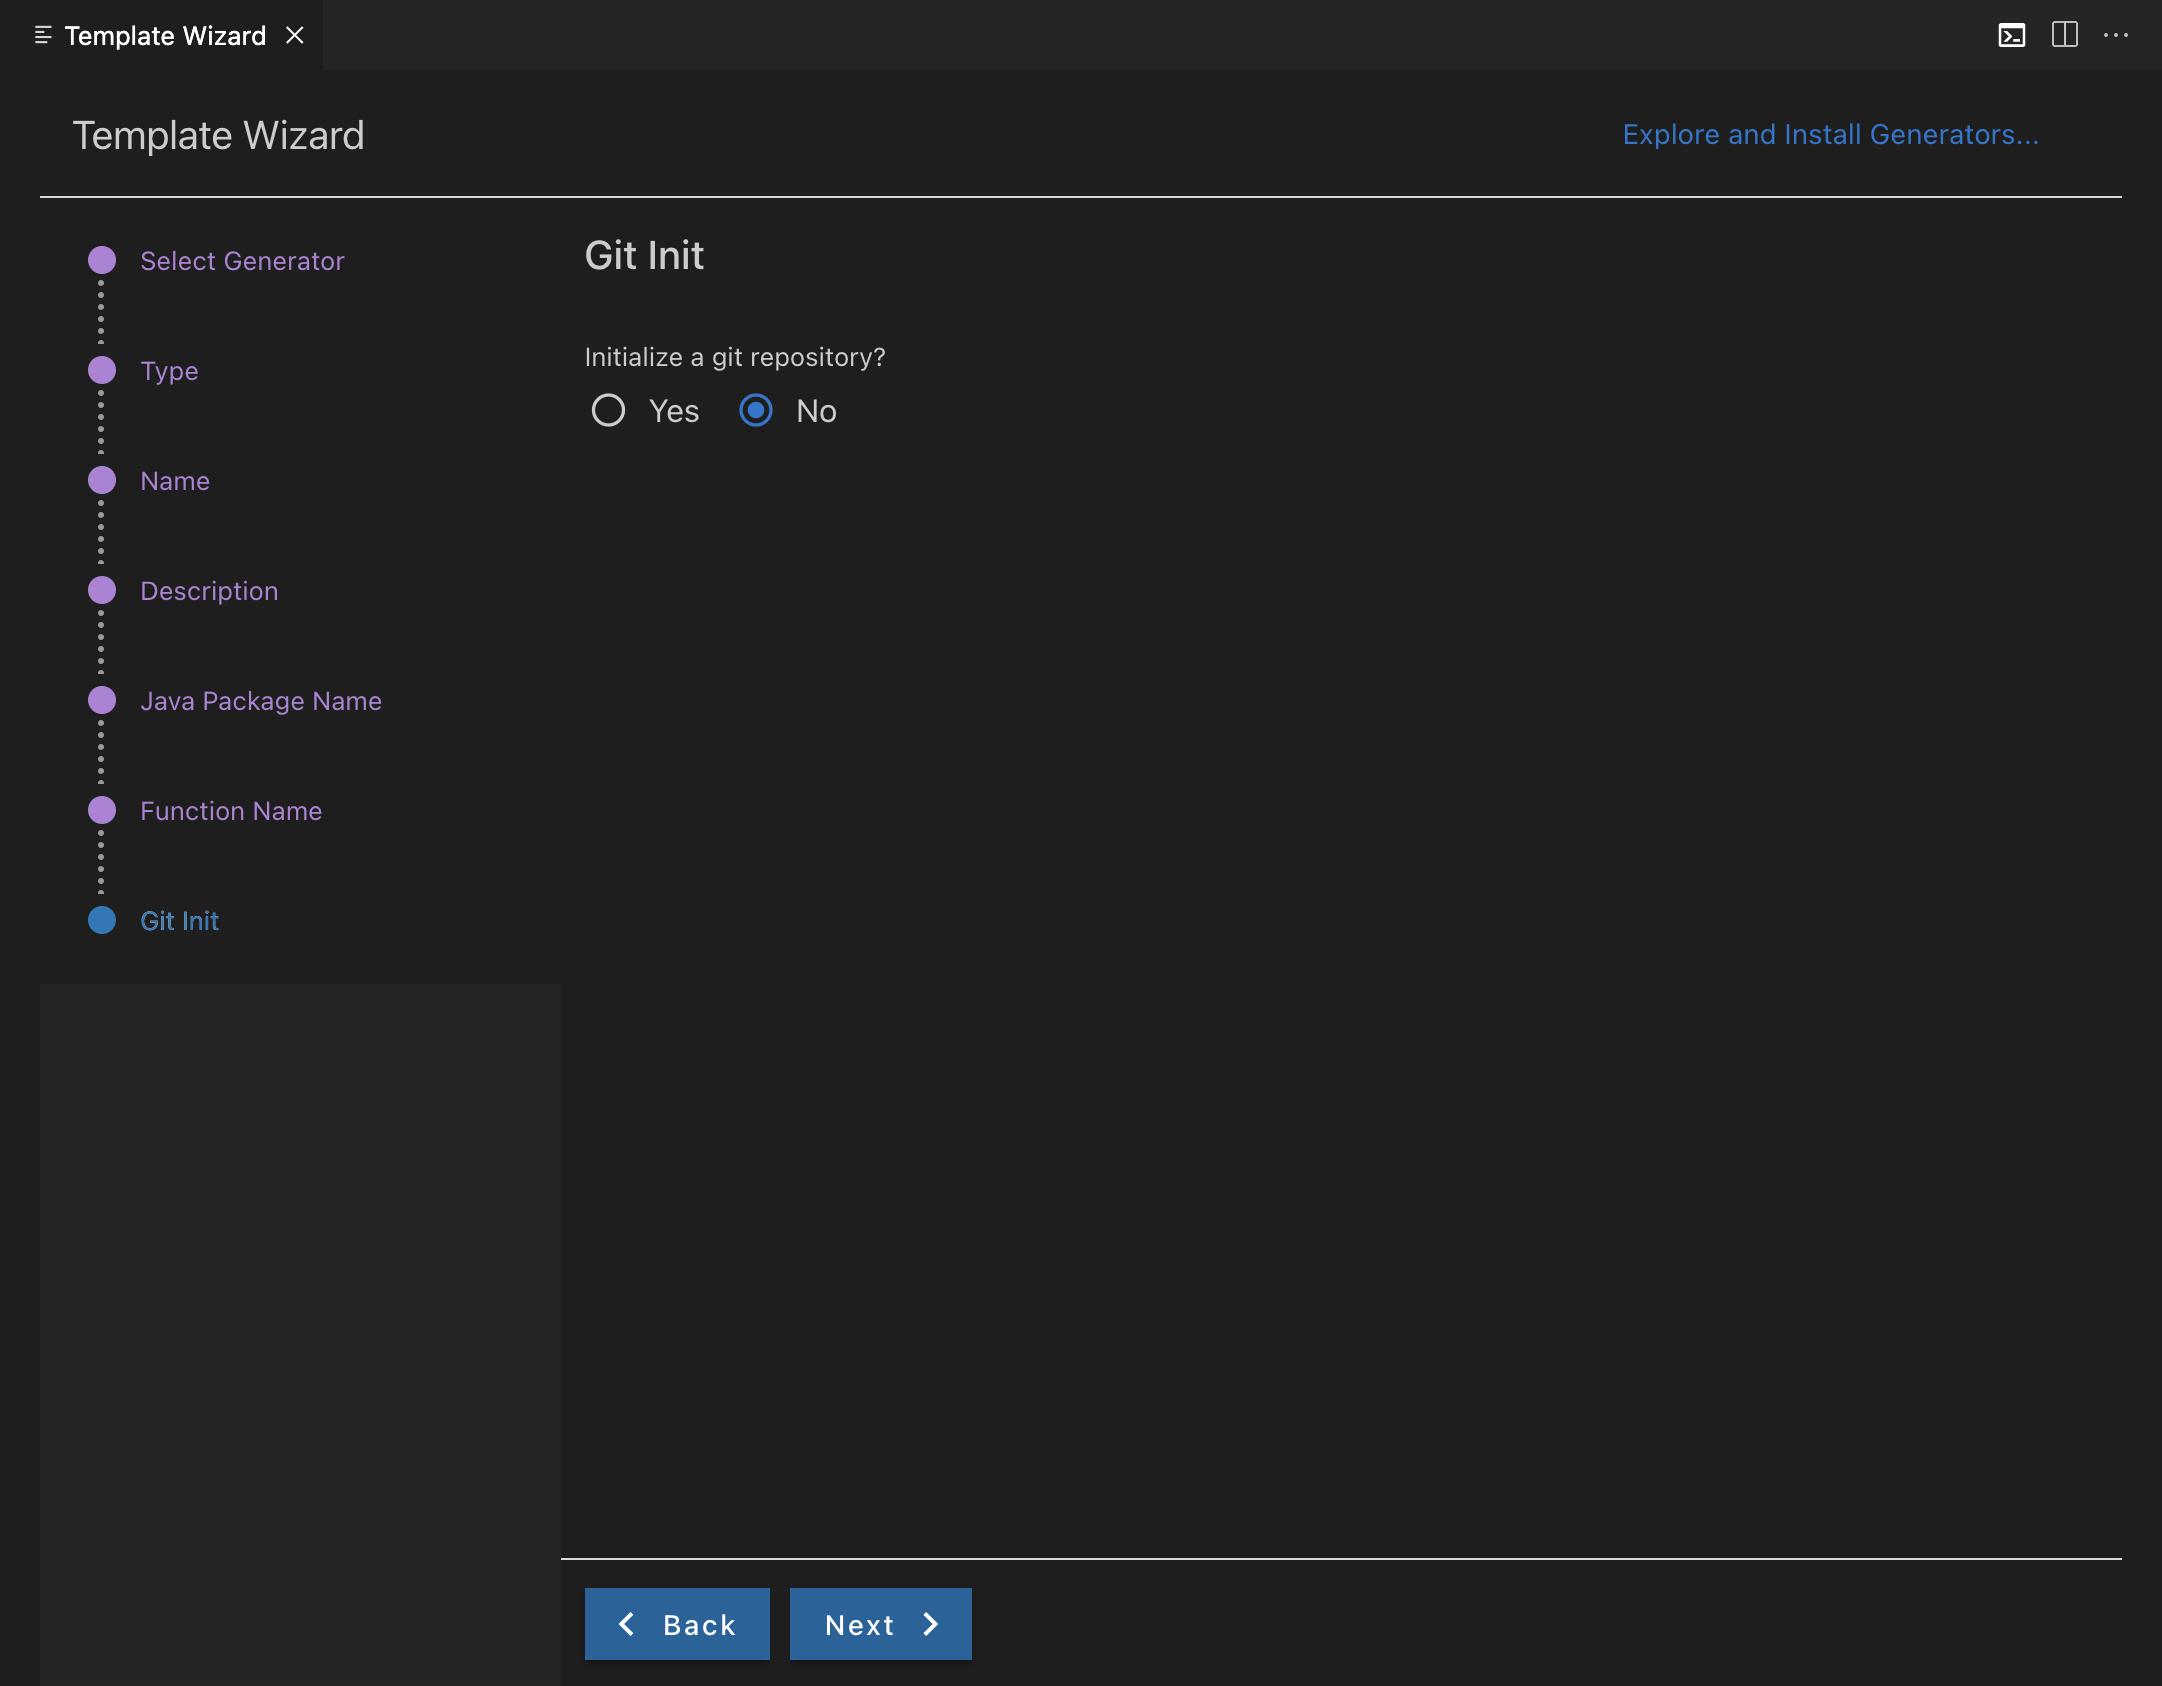Click the Git Init step circle
This screenshot has height=1686, width=2162.
102,920
